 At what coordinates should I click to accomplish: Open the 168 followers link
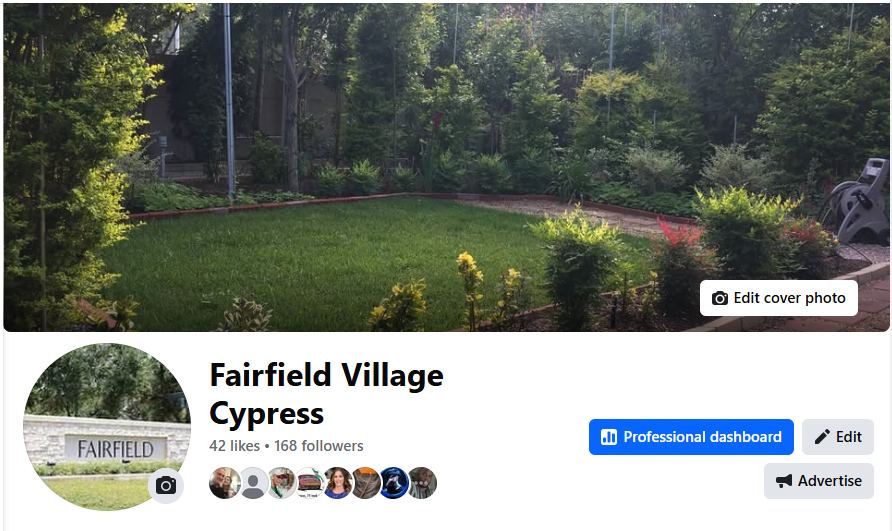coord(319,446)
